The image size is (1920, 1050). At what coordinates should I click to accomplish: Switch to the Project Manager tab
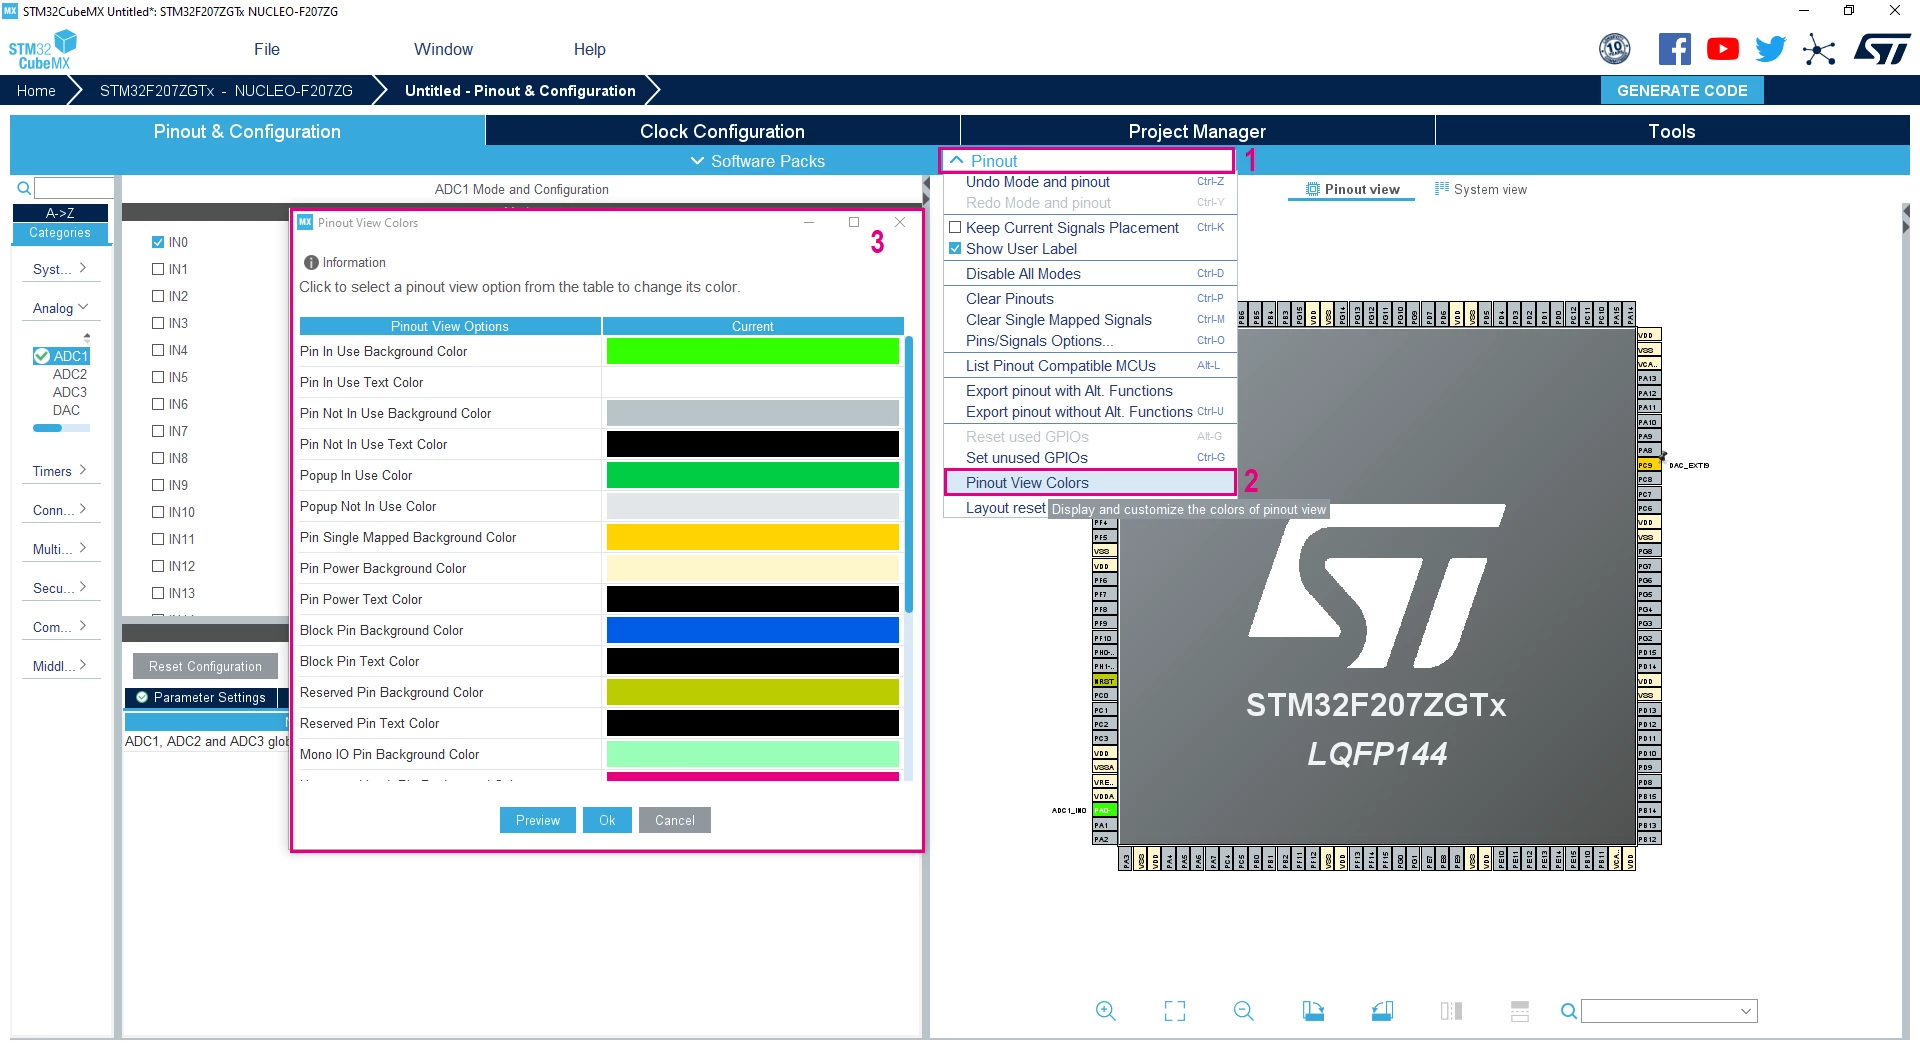tap(1197, 131)
